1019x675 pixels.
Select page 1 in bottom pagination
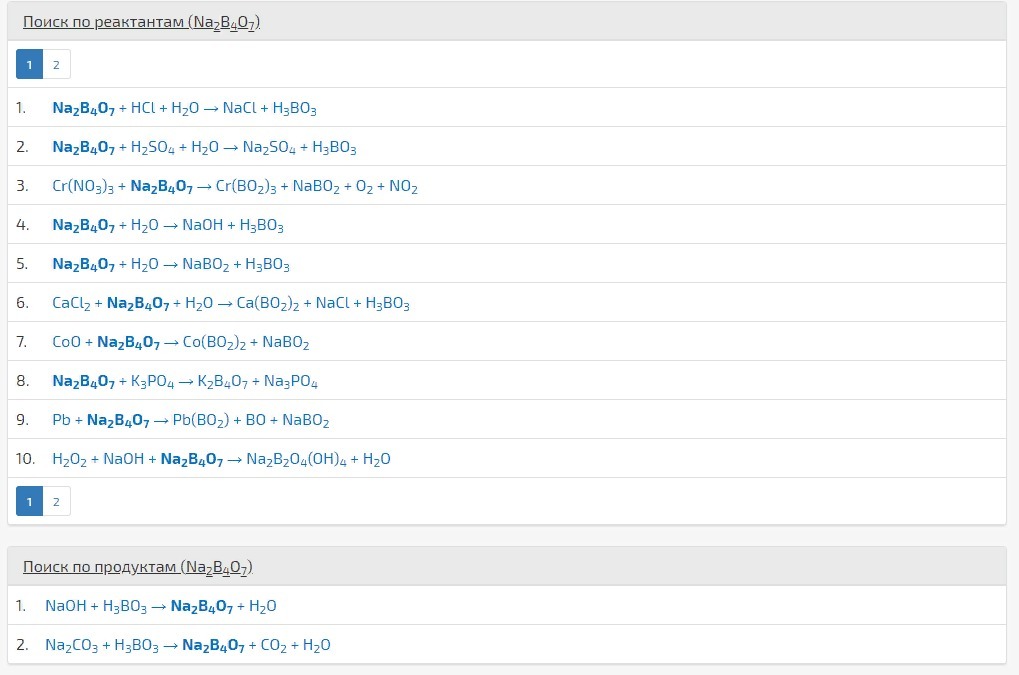[x=30, y=502]
